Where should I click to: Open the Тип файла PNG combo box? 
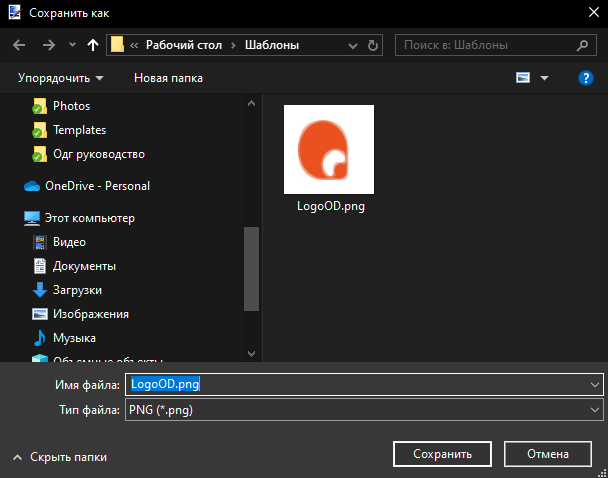click(364, 410)
